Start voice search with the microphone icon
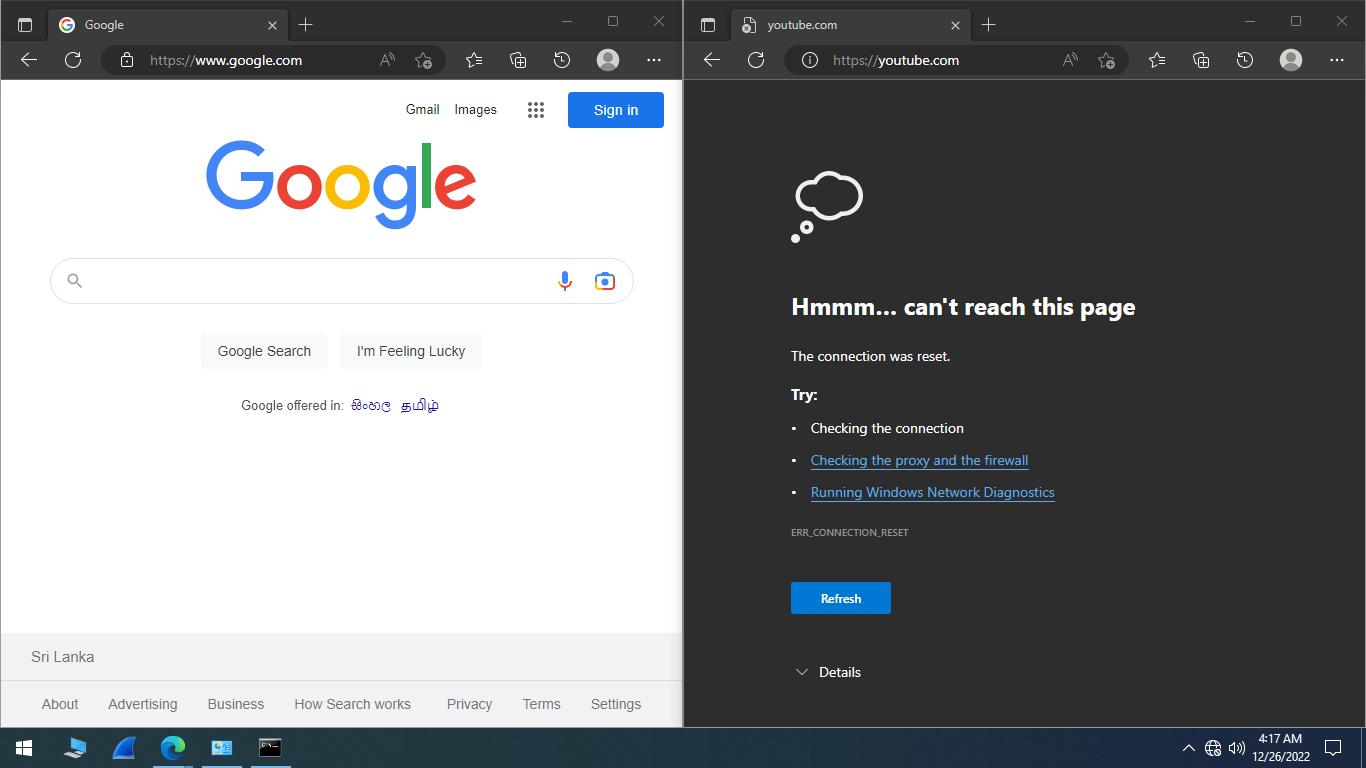 click(565, 281)
